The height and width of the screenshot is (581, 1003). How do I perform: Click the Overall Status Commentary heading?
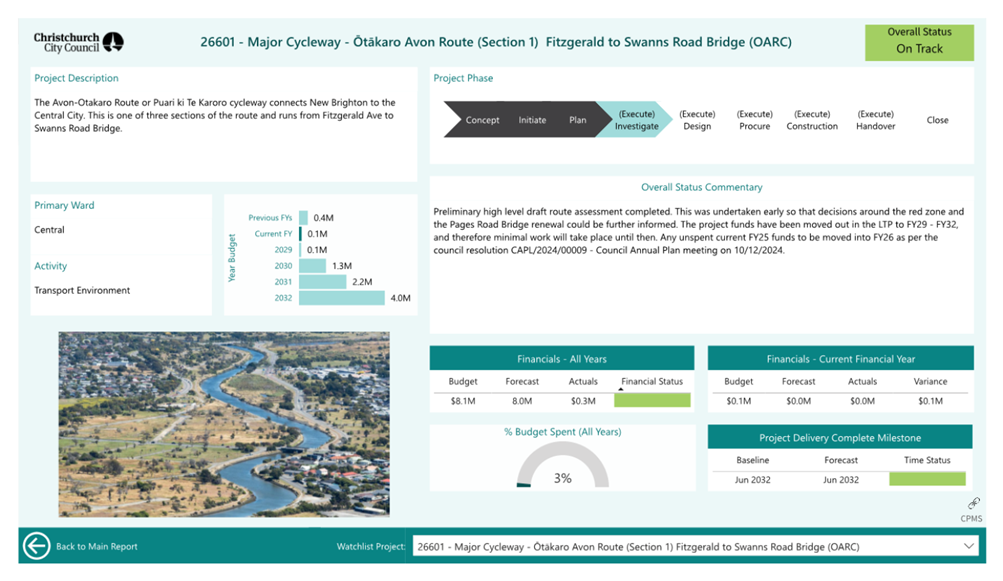tap(702, 187)
